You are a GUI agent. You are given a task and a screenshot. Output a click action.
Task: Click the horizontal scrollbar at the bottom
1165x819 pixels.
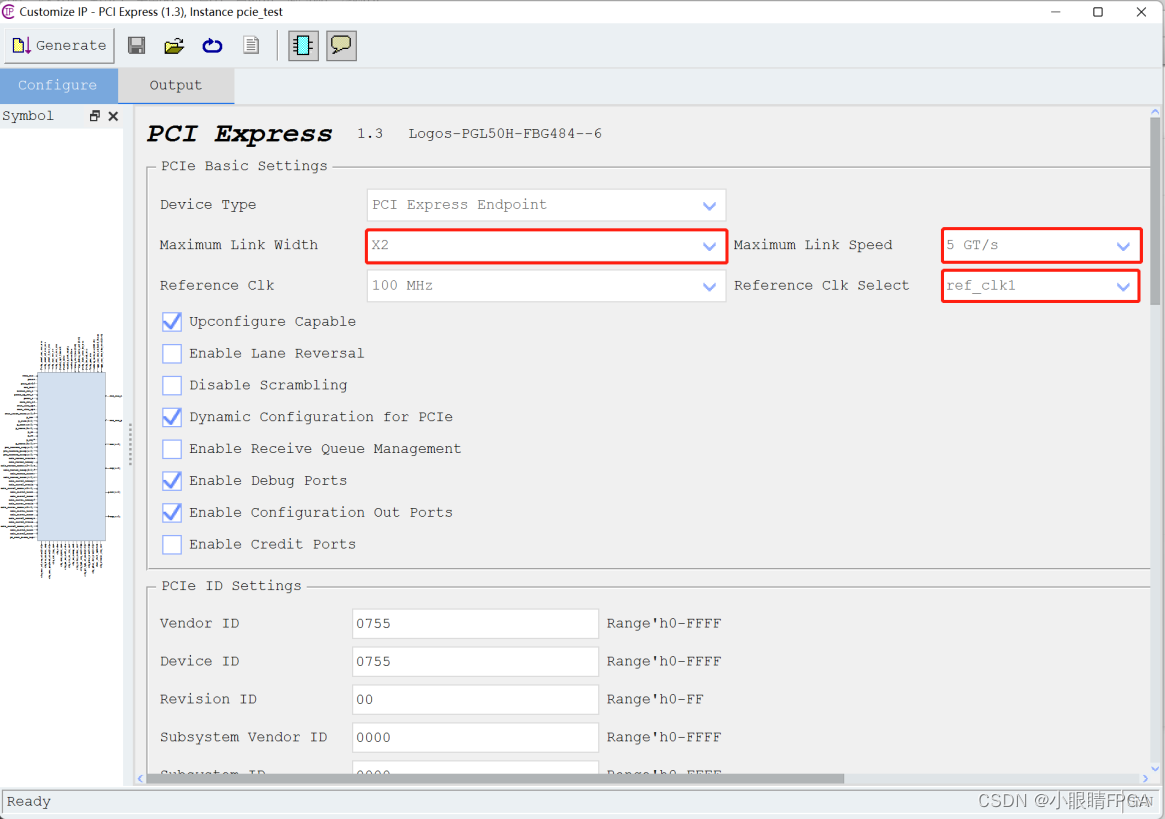tap(495, 779)
